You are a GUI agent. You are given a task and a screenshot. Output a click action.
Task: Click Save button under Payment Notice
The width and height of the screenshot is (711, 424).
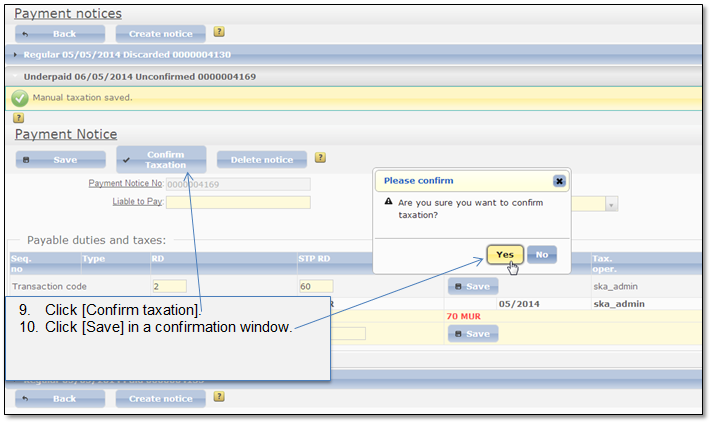point(61,160)
